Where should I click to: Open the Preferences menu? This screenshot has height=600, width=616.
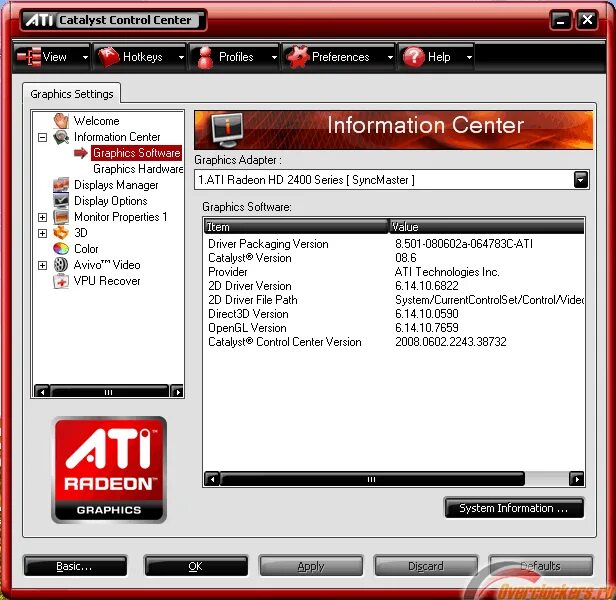tap(339, 57)
